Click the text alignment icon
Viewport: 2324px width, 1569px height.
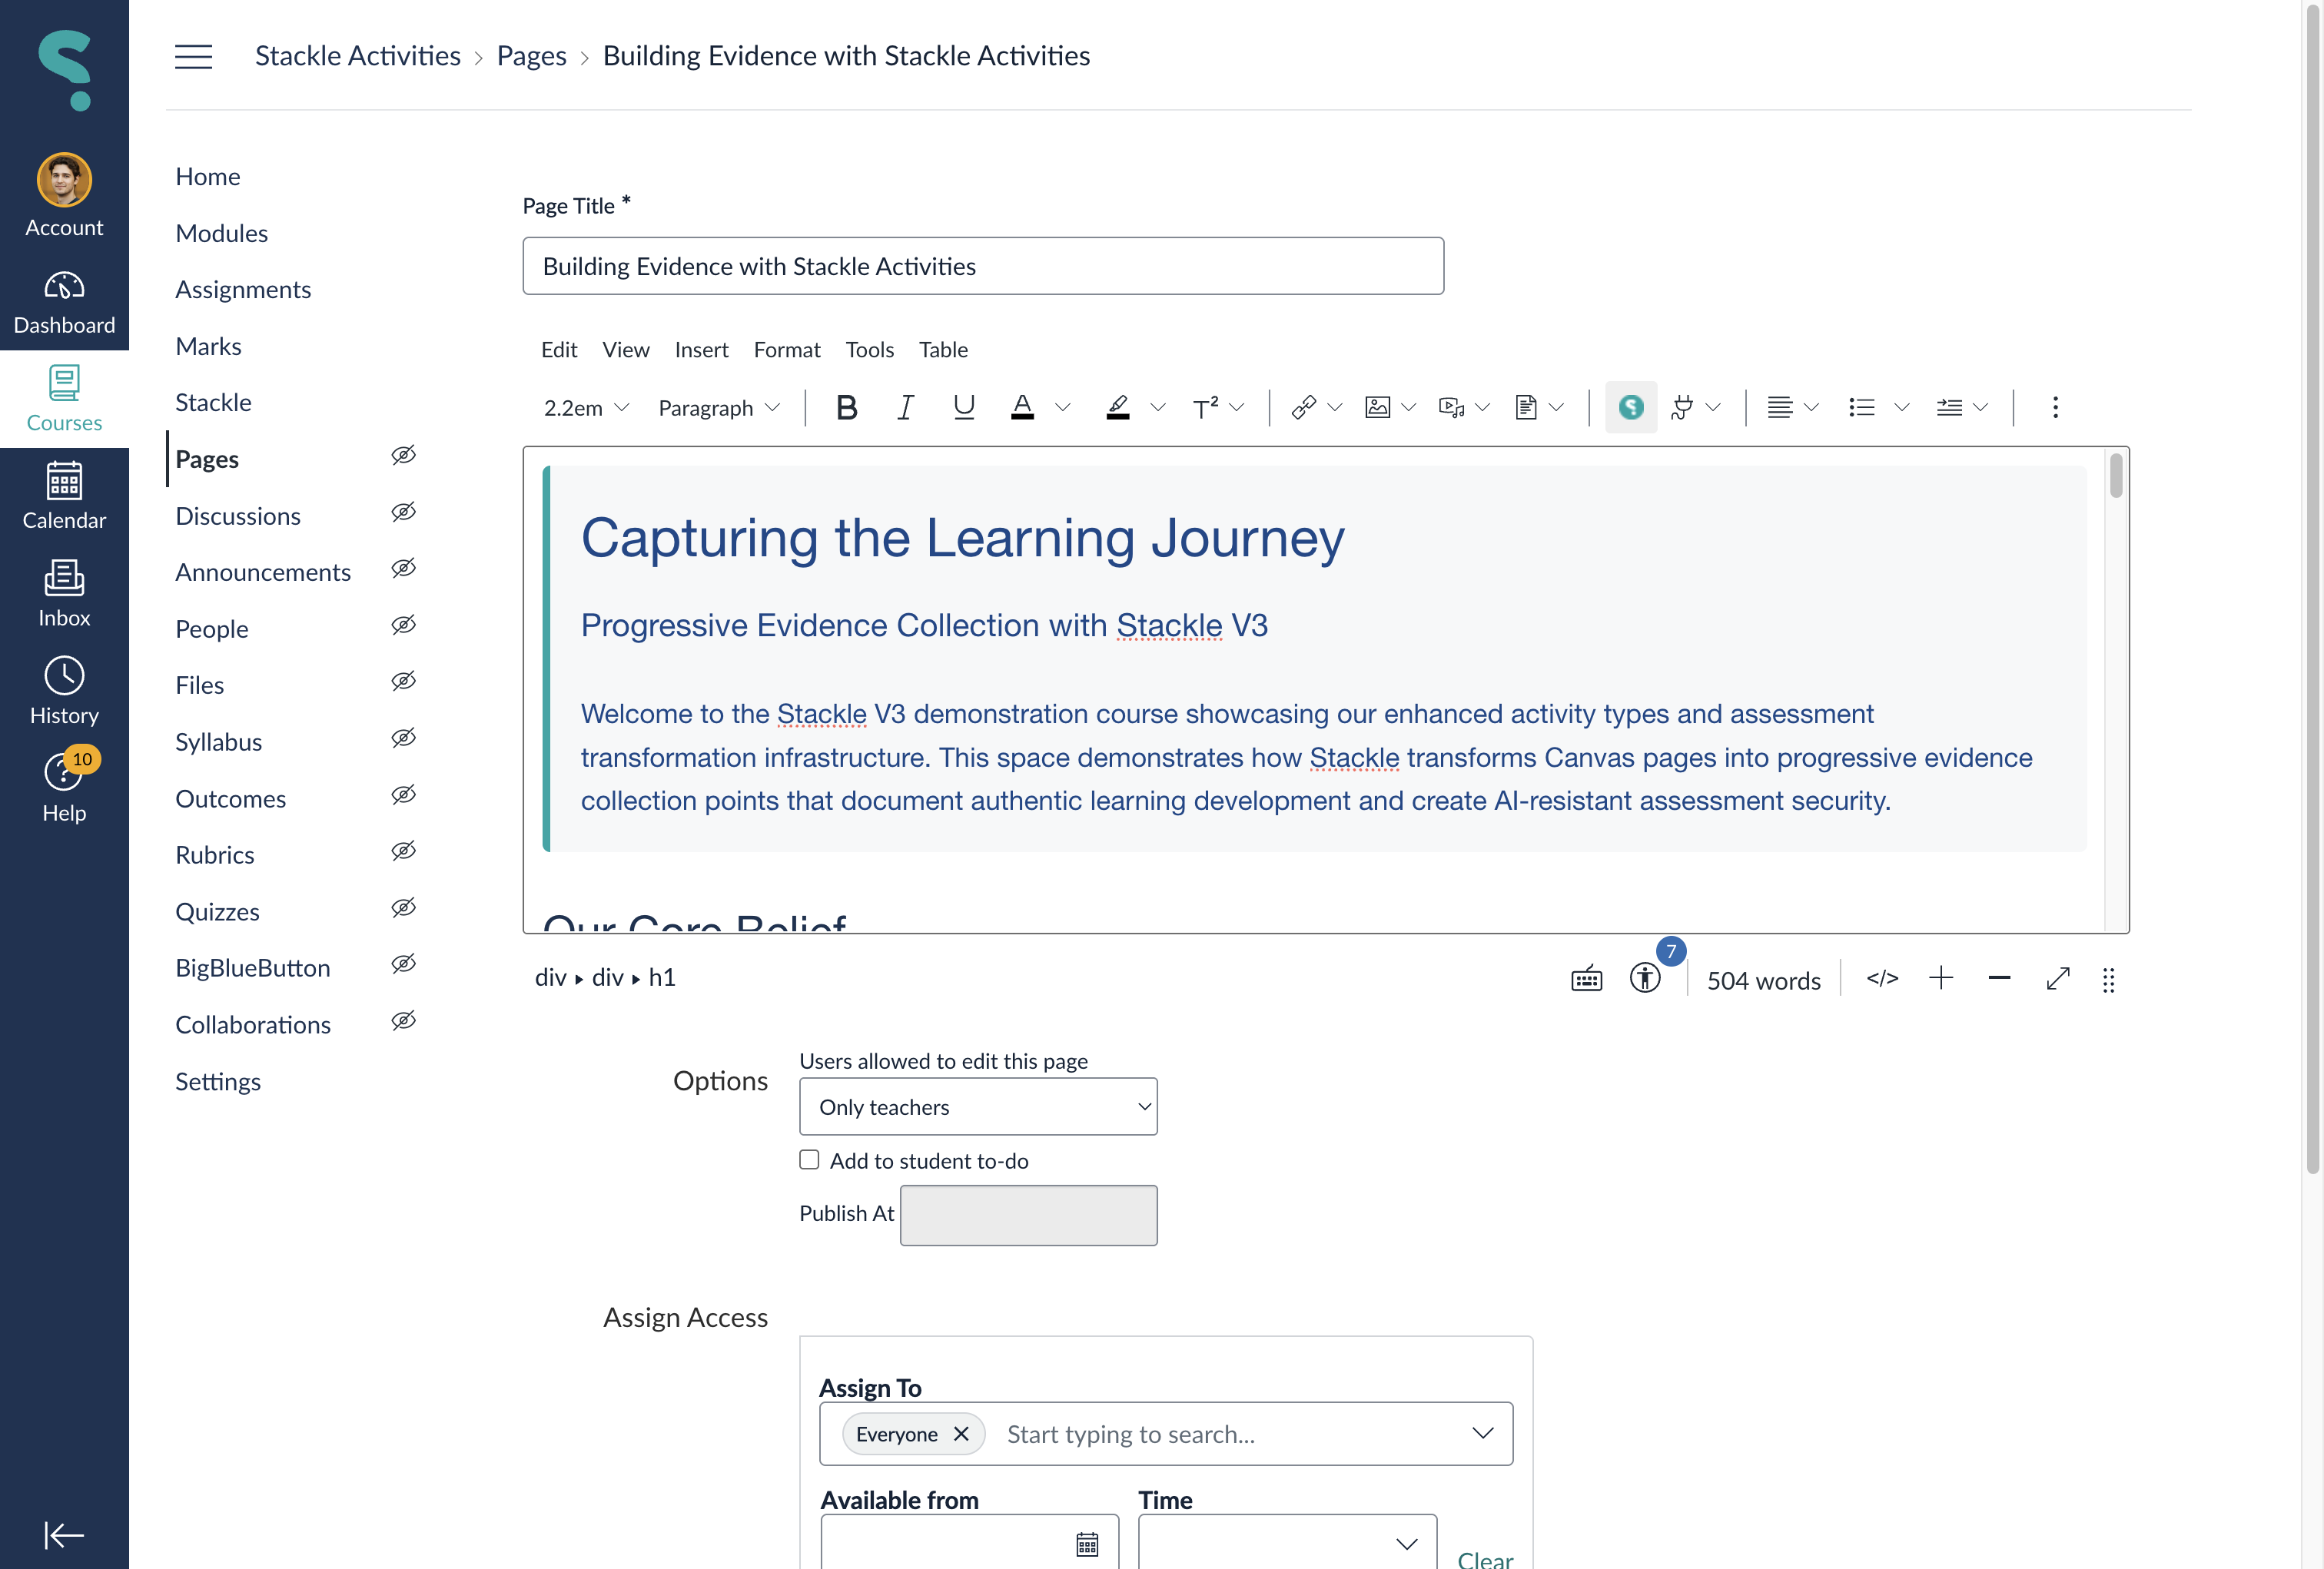[1779, 408]
